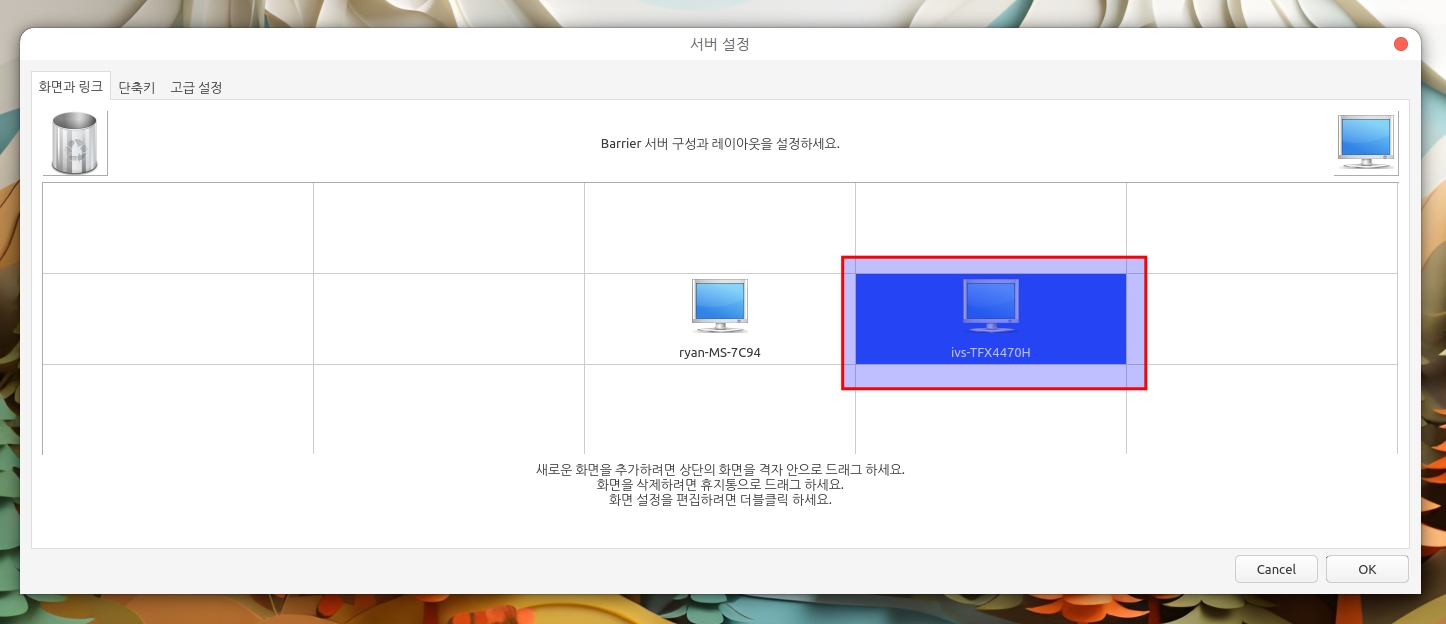Click the bottom-left empty grid cell
The image size is (1446, 624).
[x=178, y=409]
